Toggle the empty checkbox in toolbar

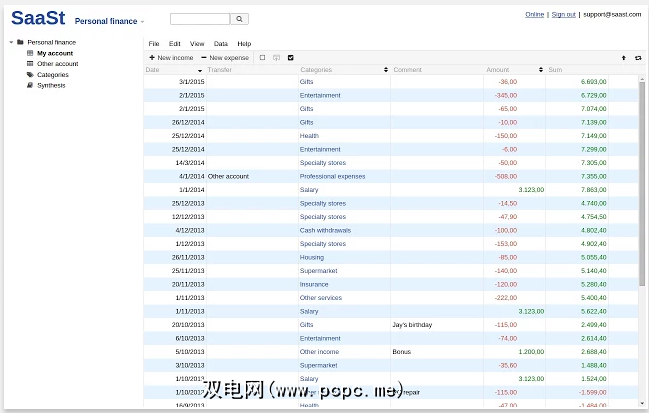(262, 58)
